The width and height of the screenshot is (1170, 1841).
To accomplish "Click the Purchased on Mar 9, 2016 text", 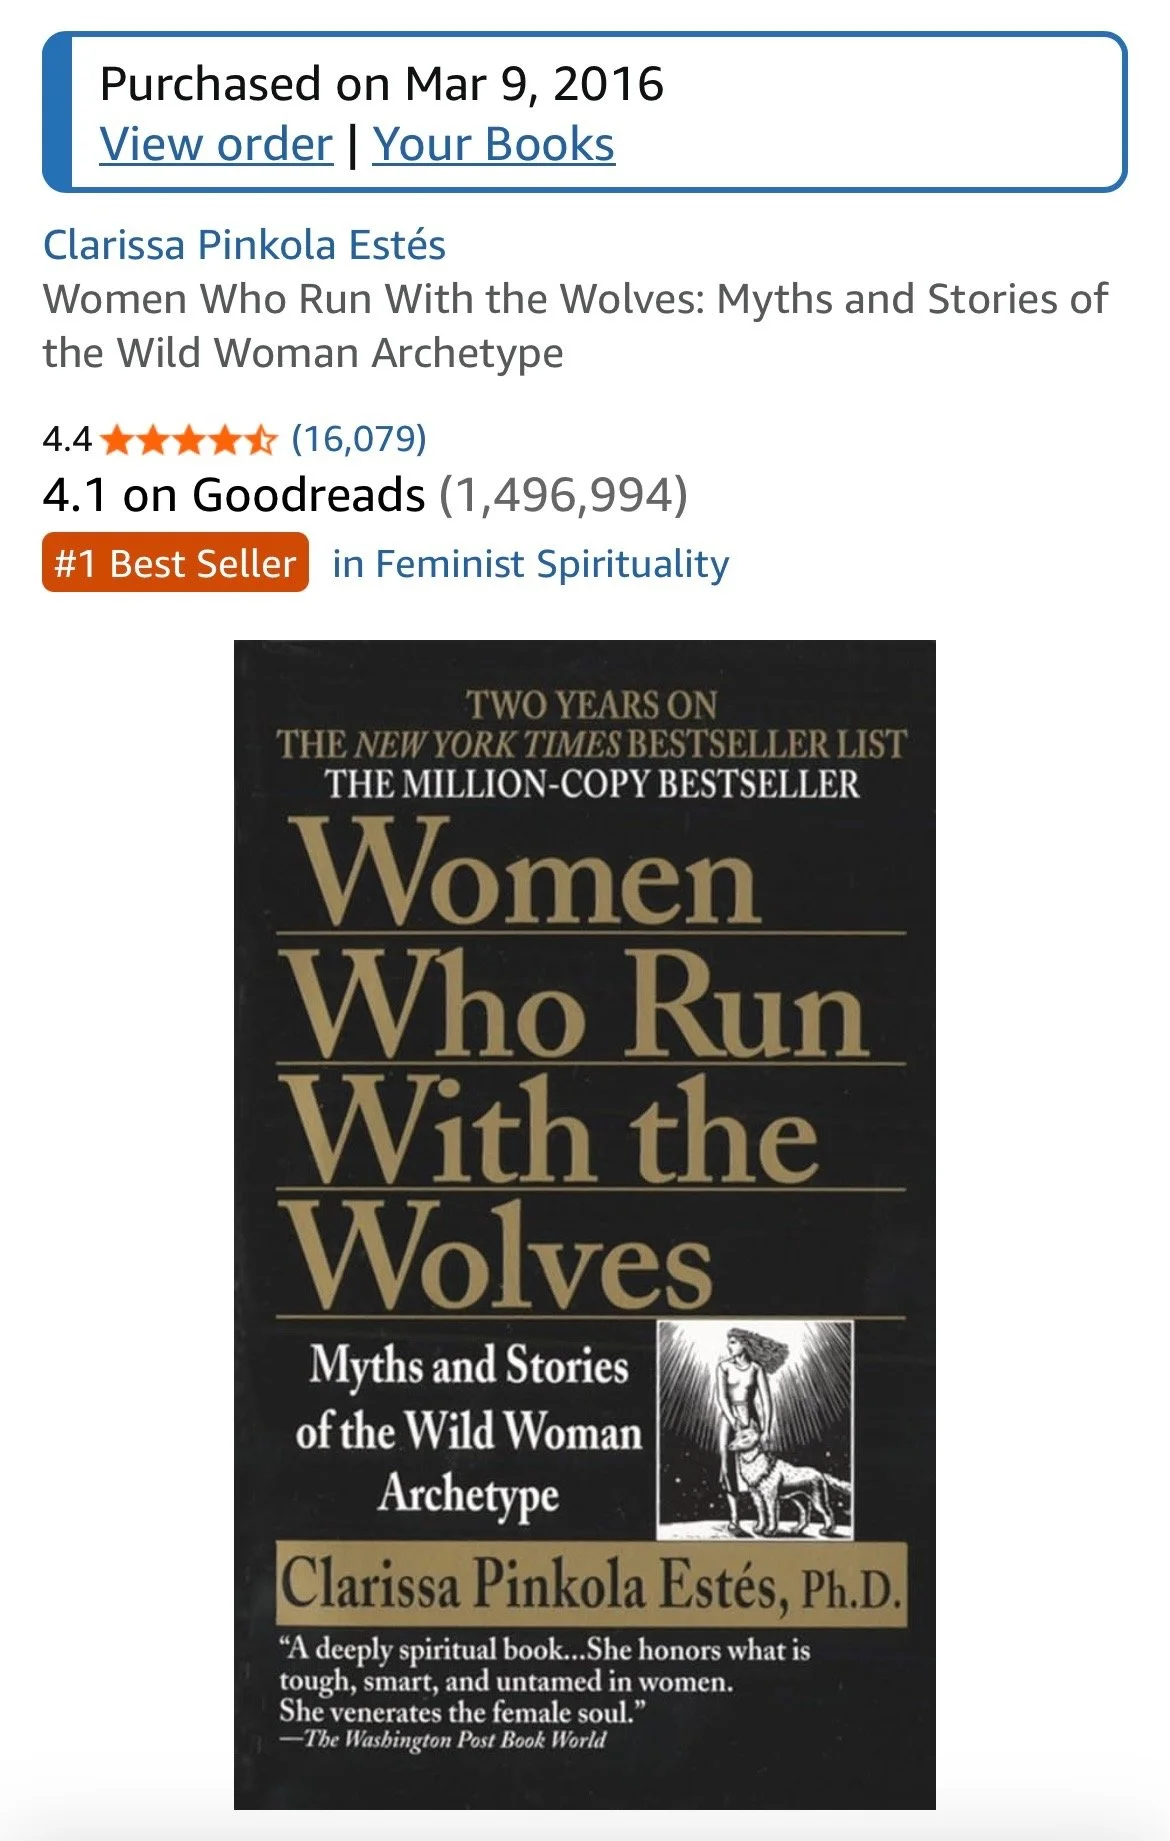I will click(382, 84).
